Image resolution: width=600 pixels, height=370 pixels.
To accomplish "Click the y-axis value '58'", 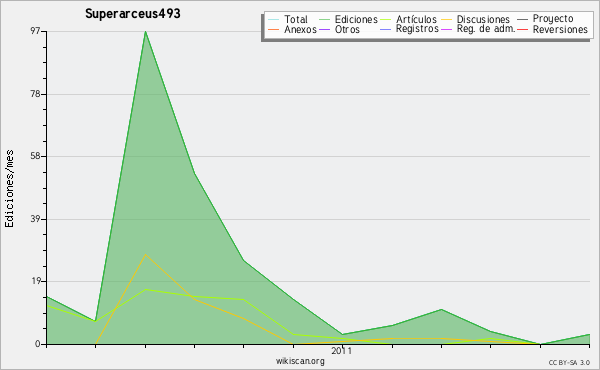I will [35, 156].
